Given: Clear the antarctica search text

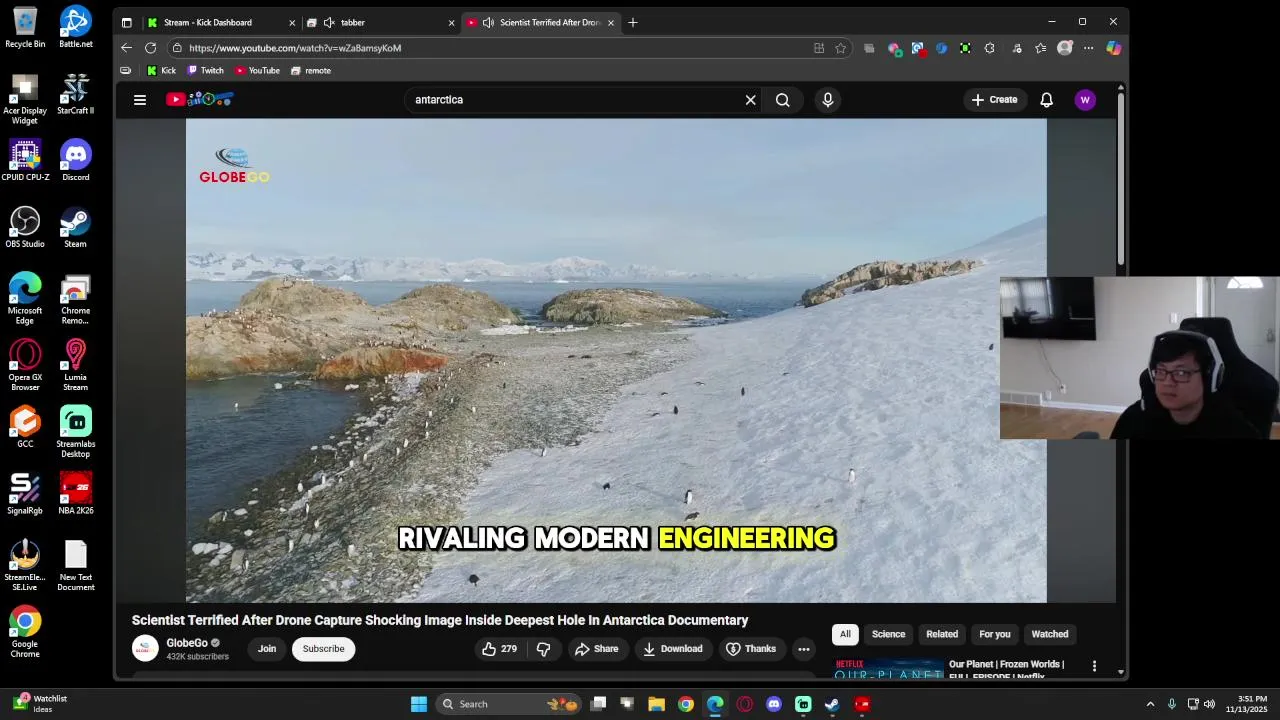Looking at the screenshot, I should click(750, 100).
